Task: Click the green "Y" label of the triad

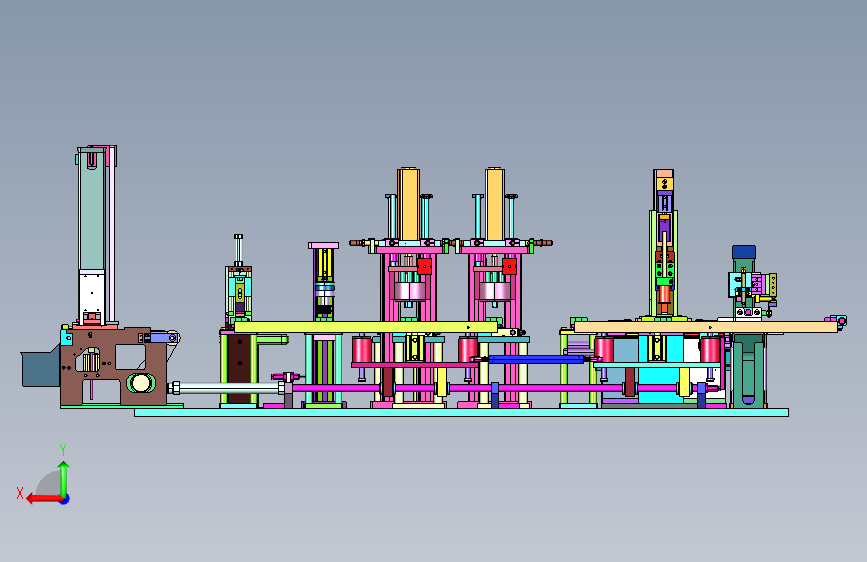Action: click(63, 449)
